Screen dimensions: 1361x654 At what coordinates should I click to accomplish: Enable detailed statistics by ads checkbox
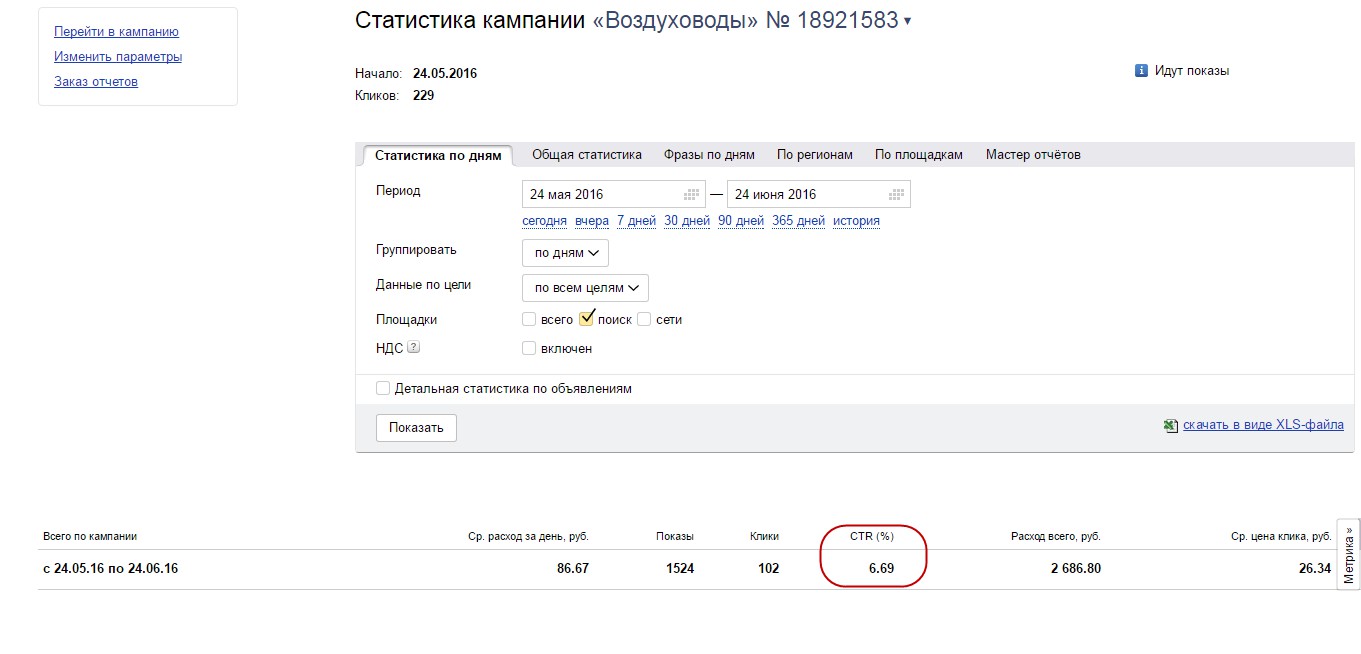pyautogui.click(x=383, y=388)
